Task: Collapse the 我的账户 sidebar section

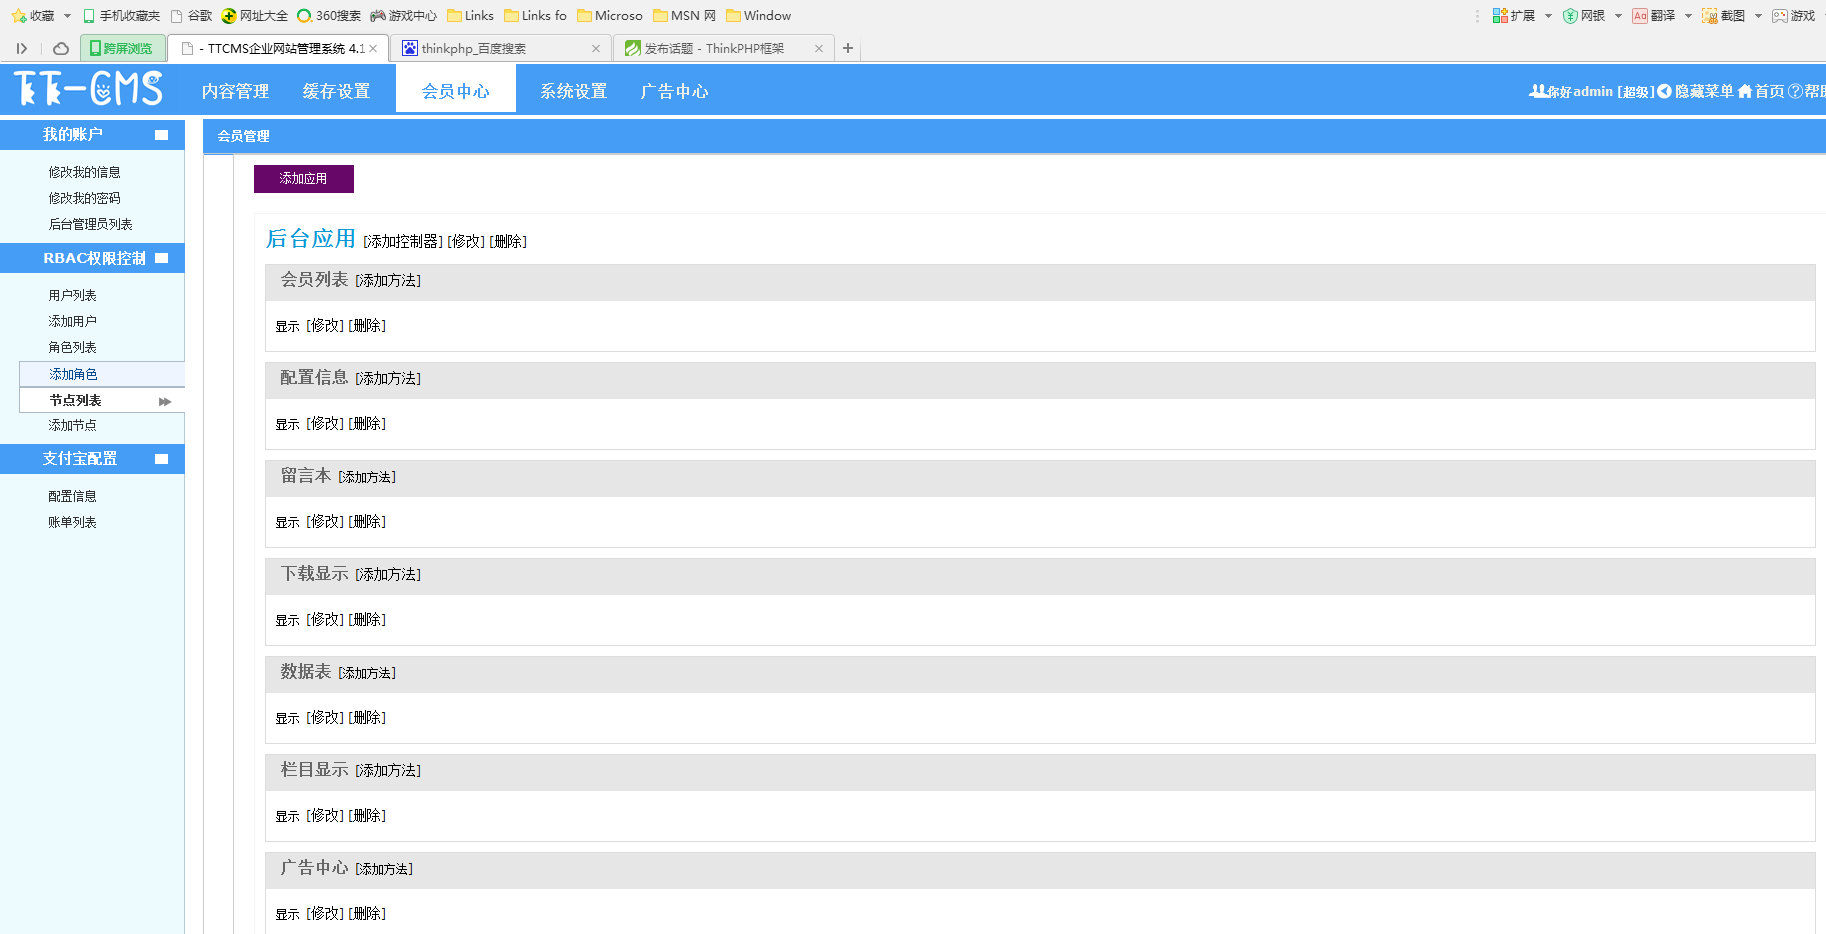Action: 161,135
